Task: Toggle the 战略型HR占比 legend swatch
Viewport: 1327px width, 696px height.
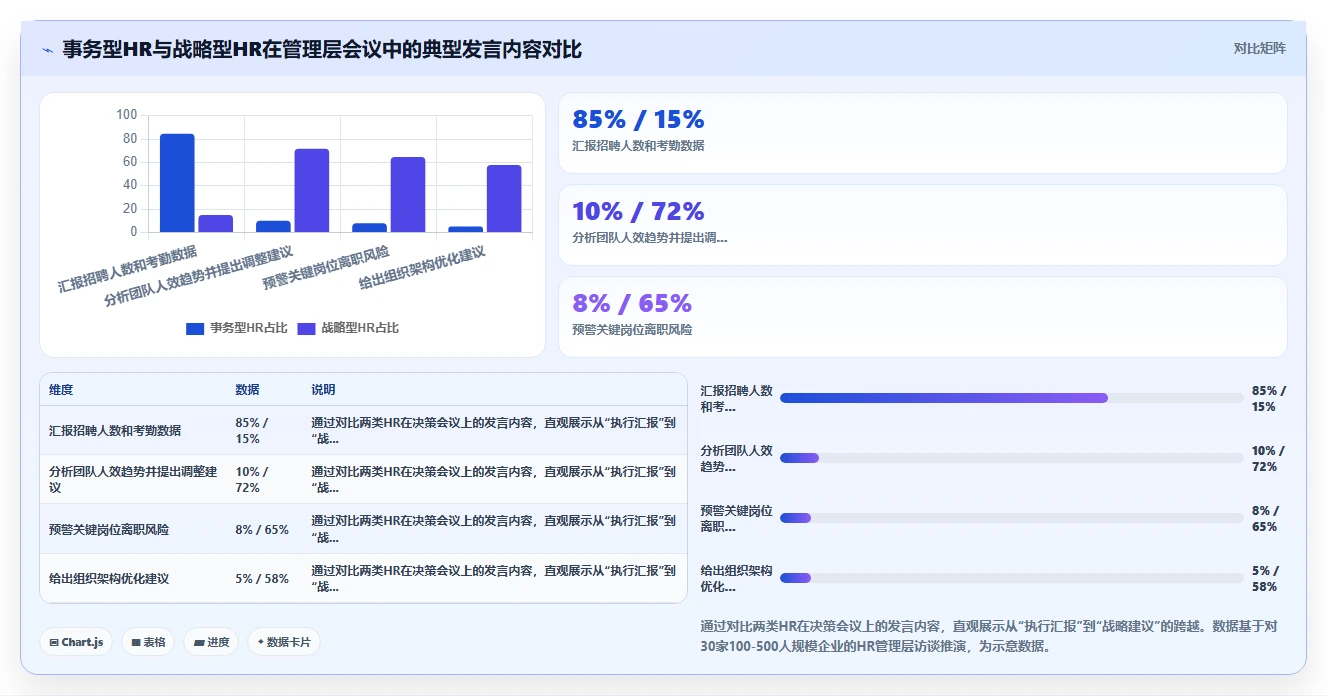Action: [307, 328]
